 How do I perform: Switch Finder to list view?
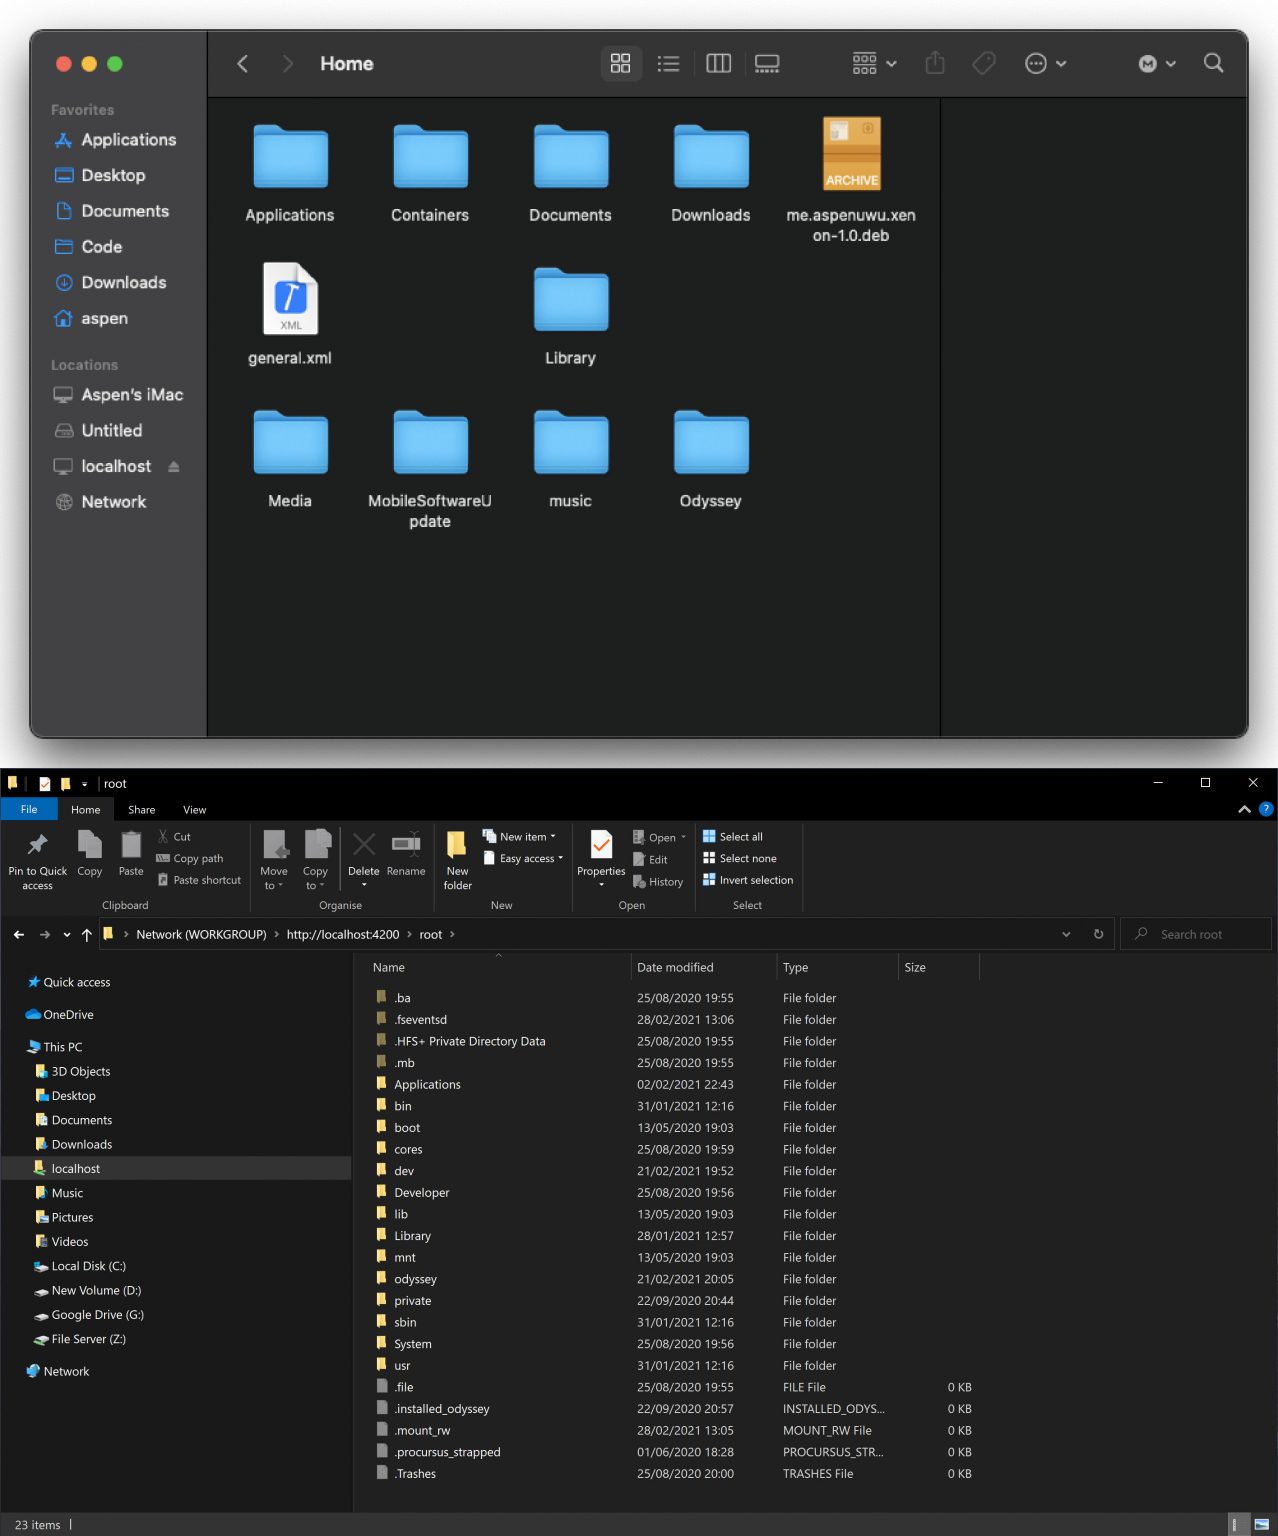tap(668, 64)
